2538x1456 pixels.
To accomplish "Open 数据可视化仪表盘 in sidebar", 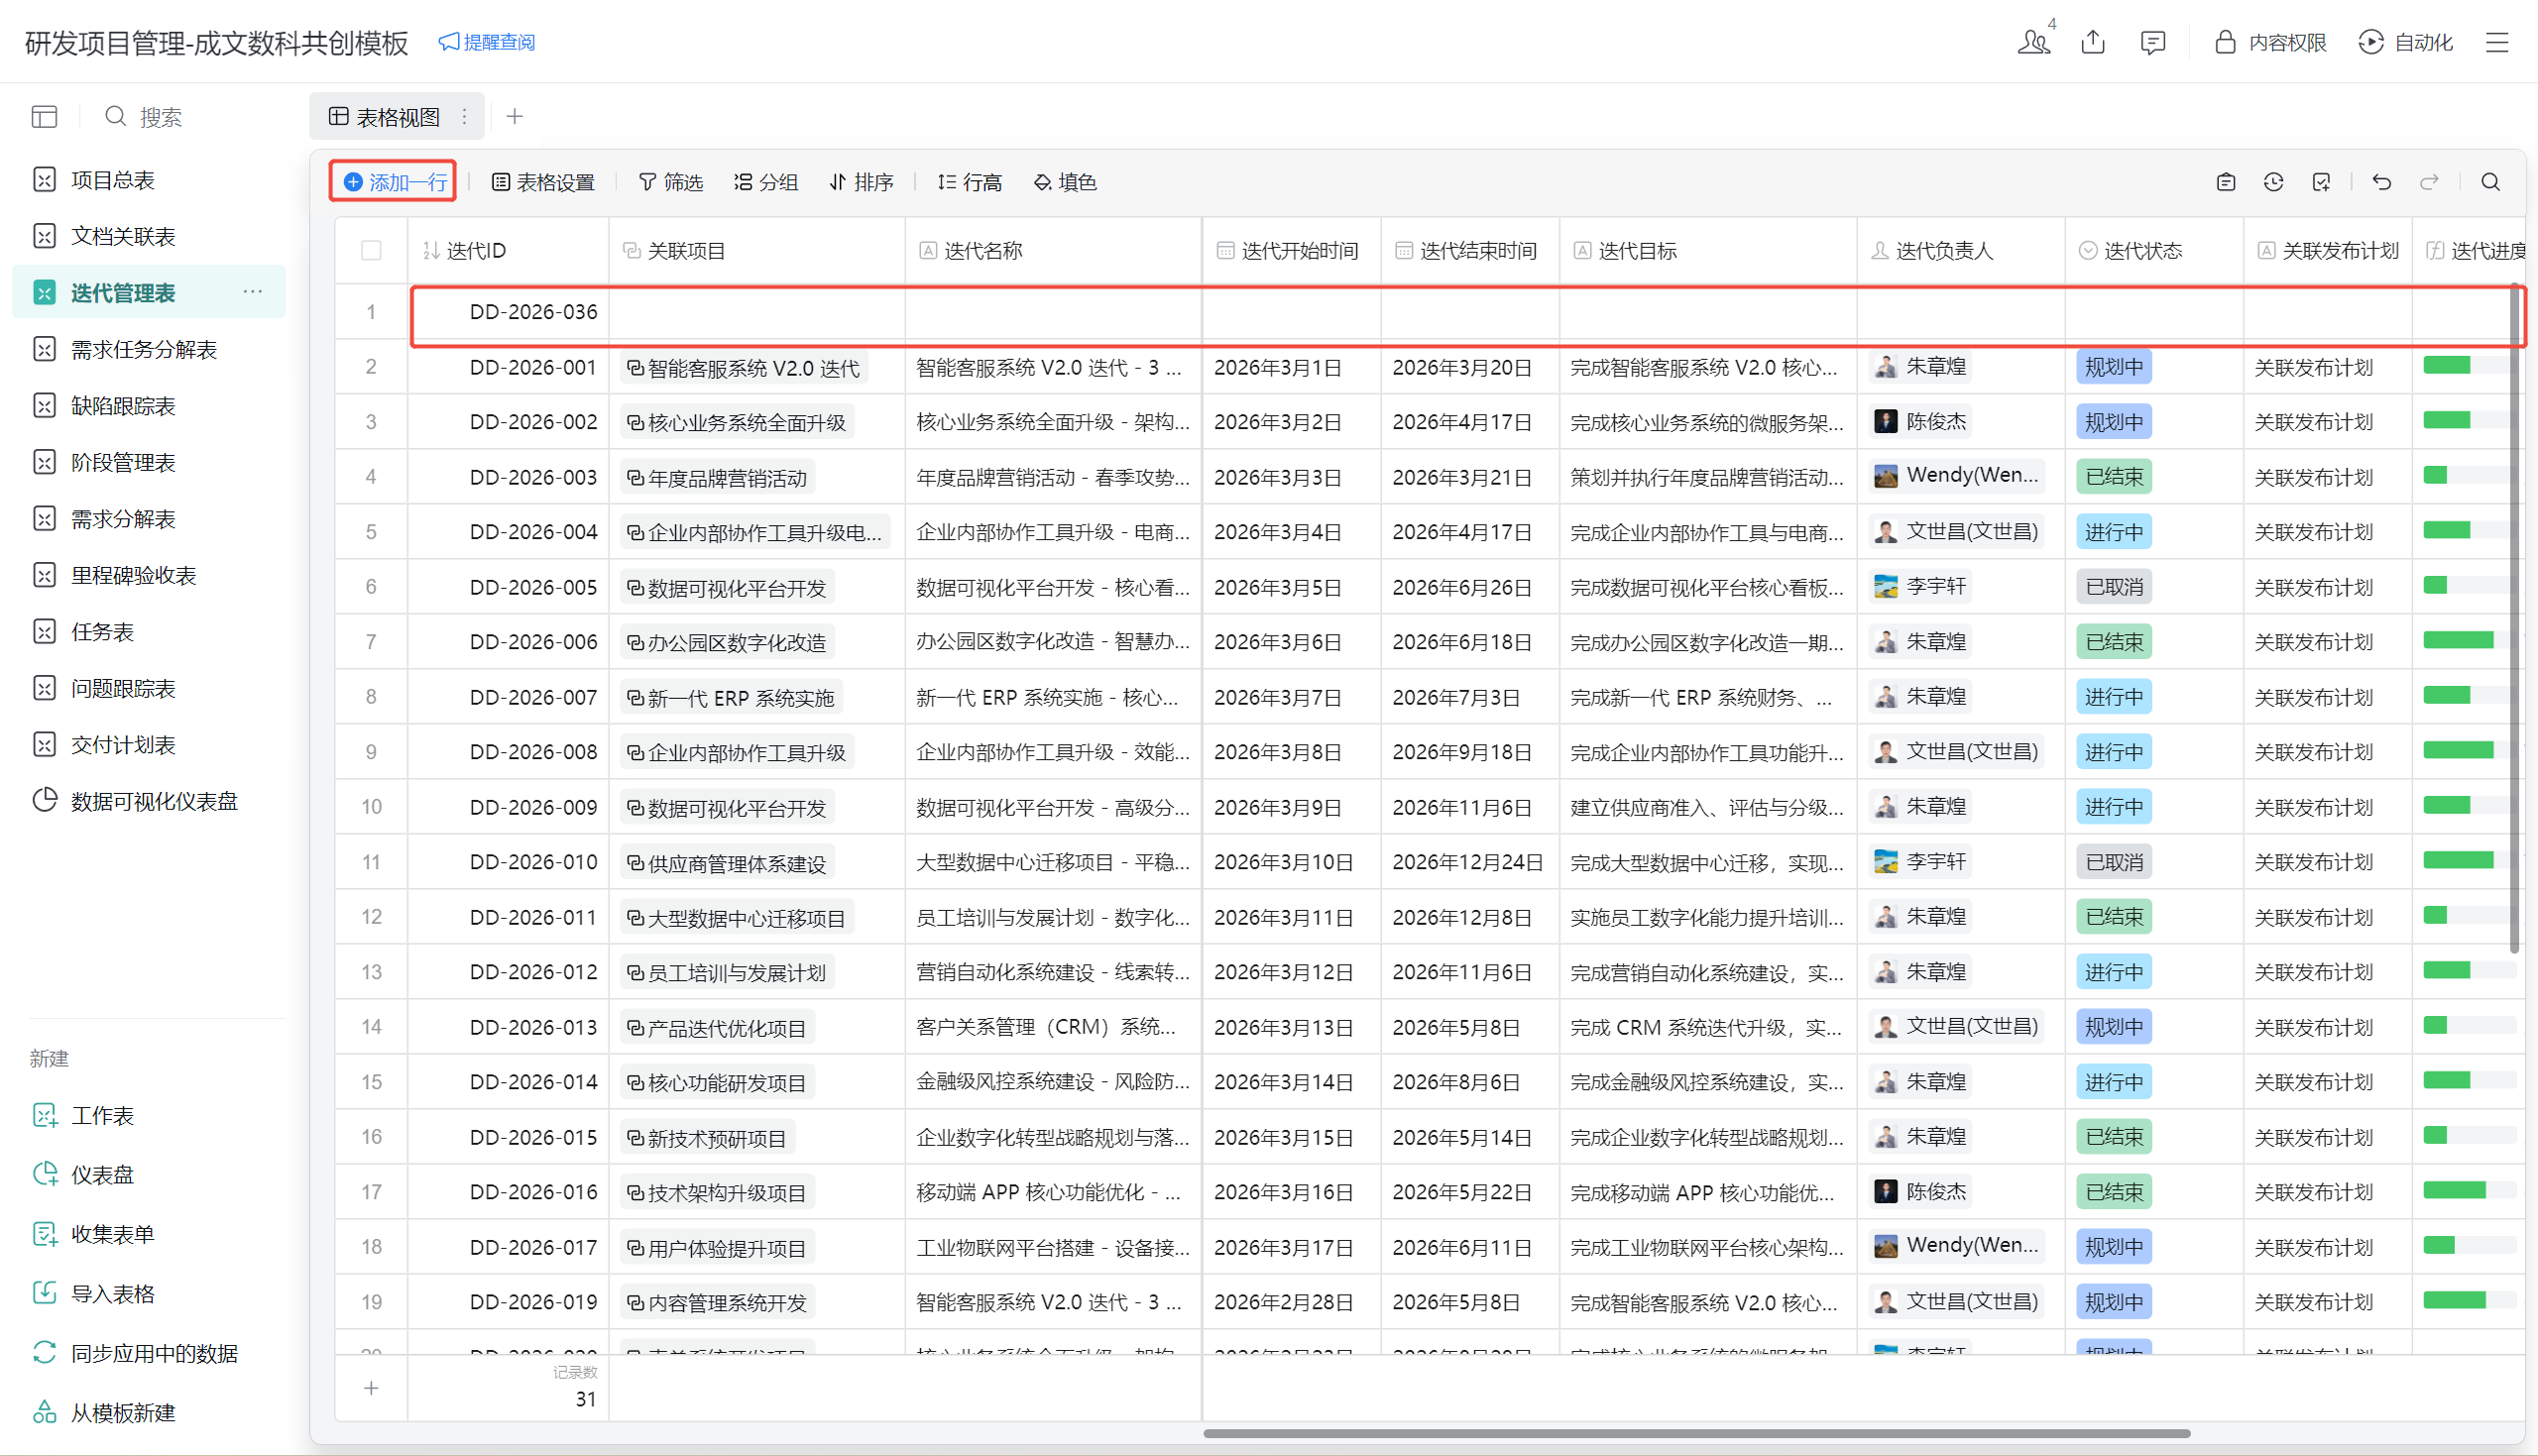I will coord(153,801).
